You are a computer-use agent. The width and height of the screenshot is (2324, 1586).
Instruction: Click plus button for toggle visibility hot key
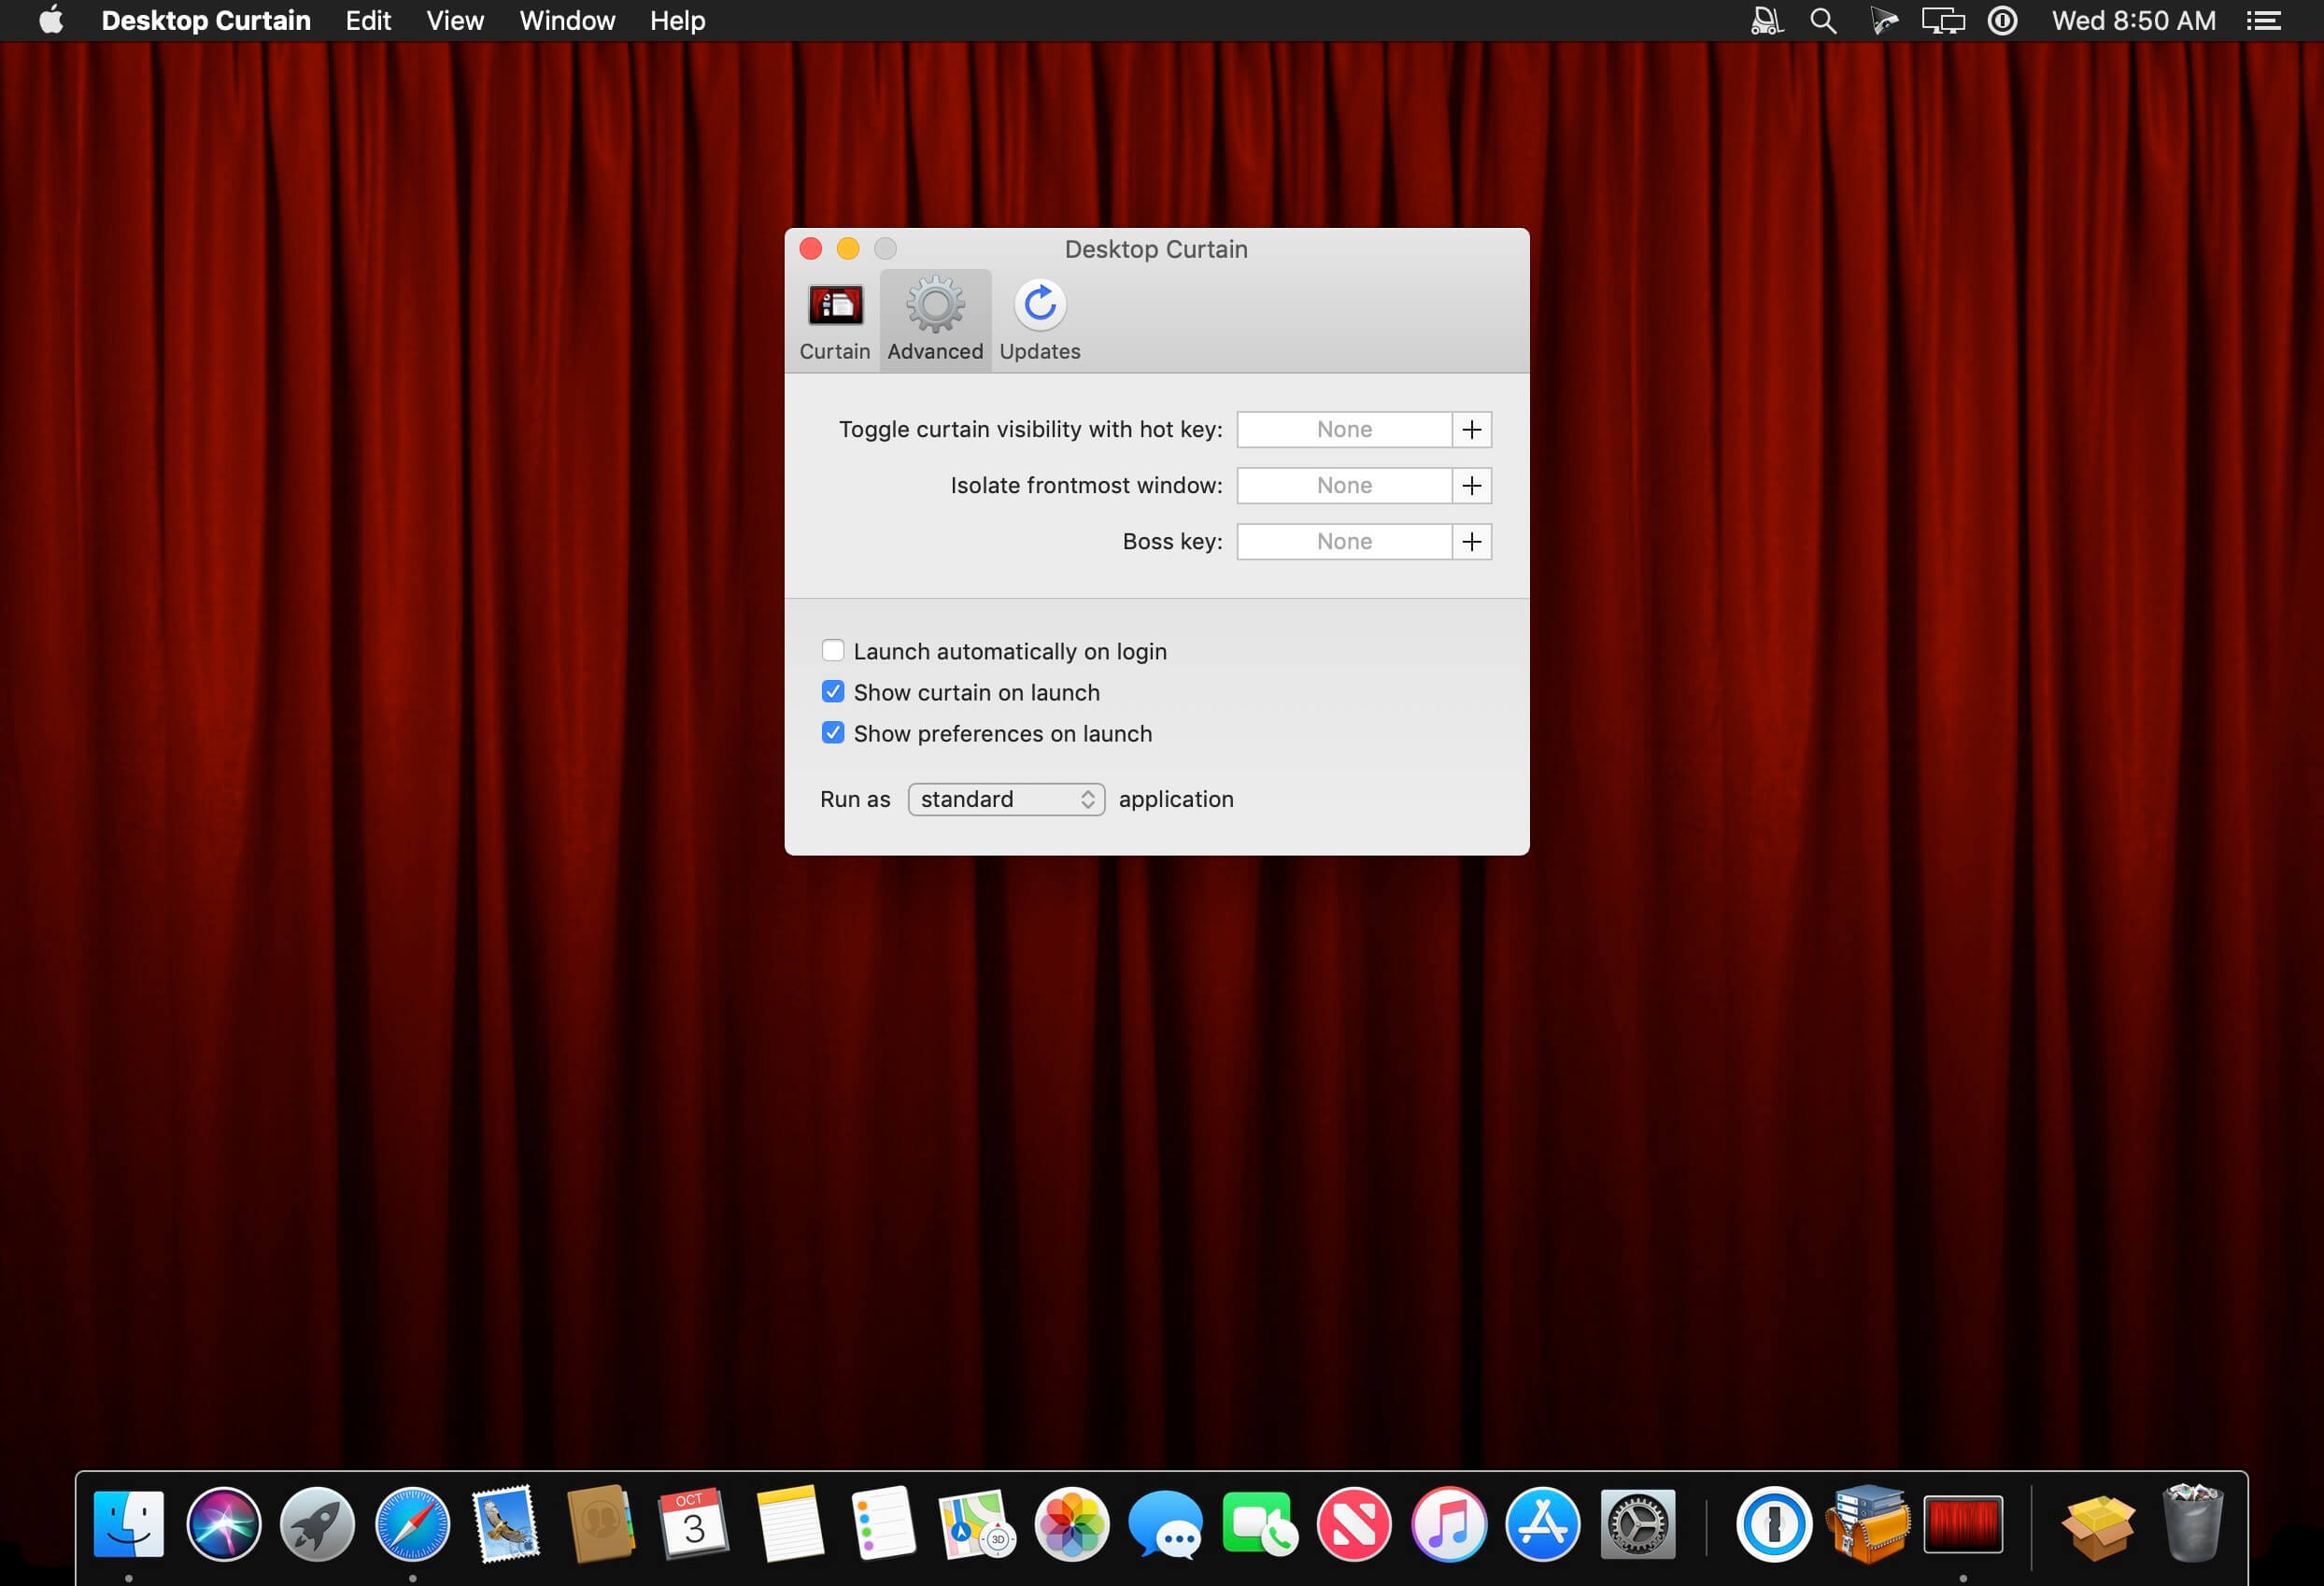(1471, 430)
